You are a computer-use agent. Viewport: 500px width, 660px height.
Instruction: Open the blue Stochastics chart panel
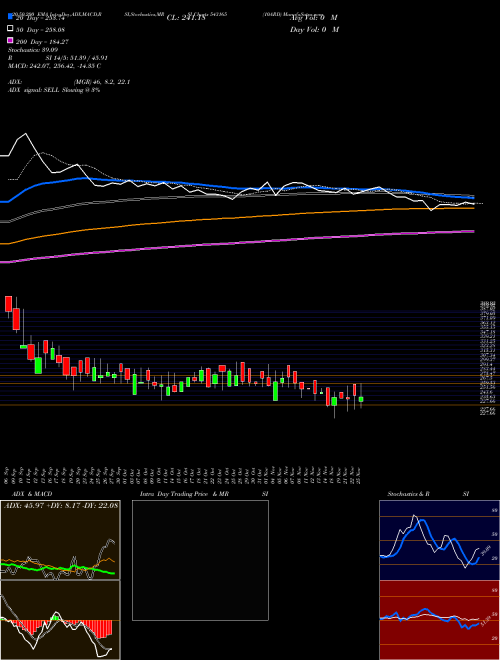[x=439, y=540]
